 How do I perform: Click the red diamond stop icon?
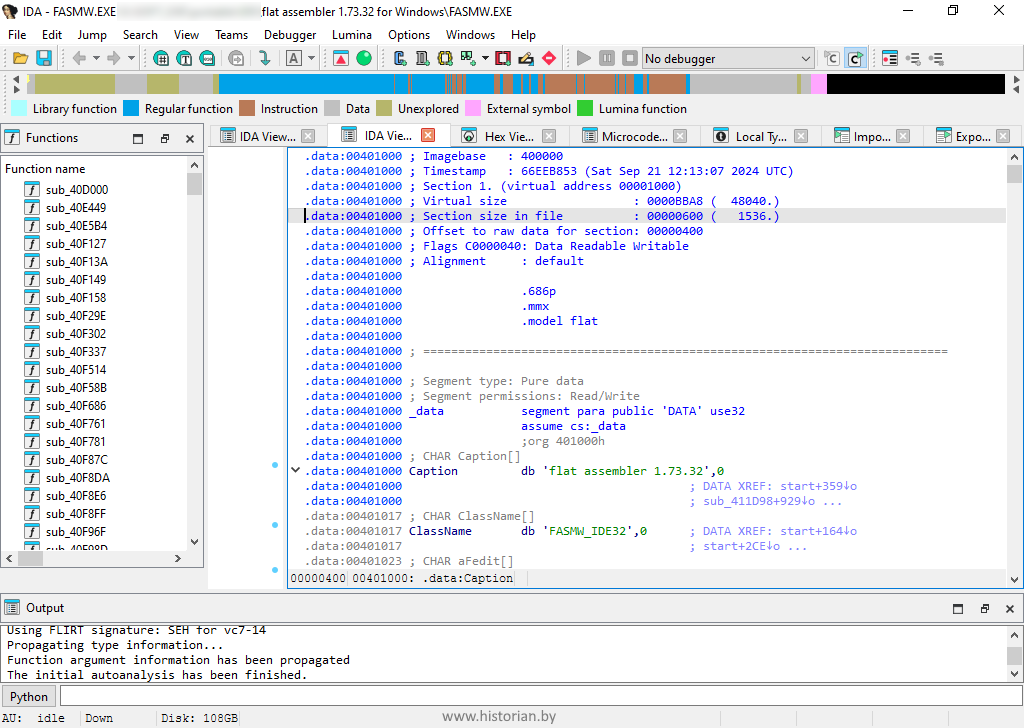tap(549, 59)
